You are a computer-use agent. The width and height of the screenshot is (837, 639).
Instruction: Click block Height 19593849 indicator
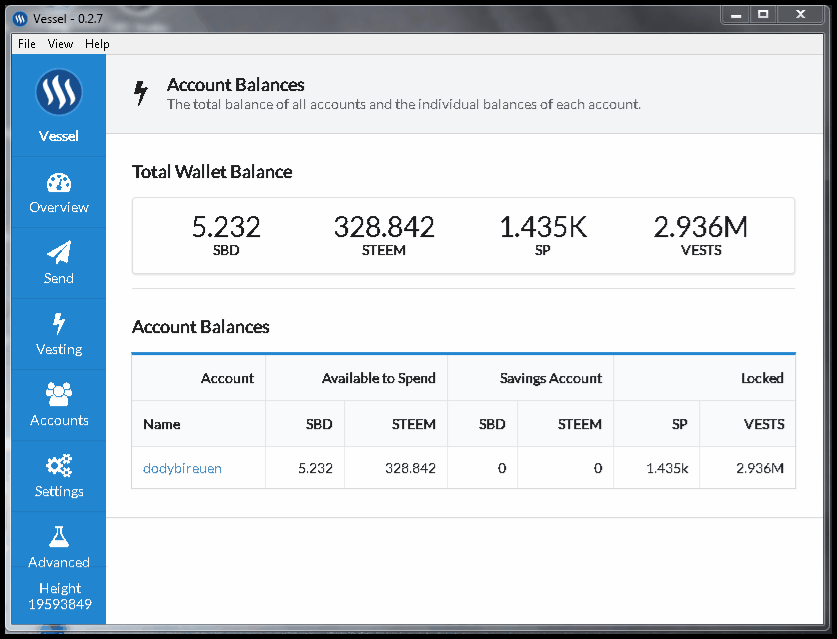click(x=60, y=596)
